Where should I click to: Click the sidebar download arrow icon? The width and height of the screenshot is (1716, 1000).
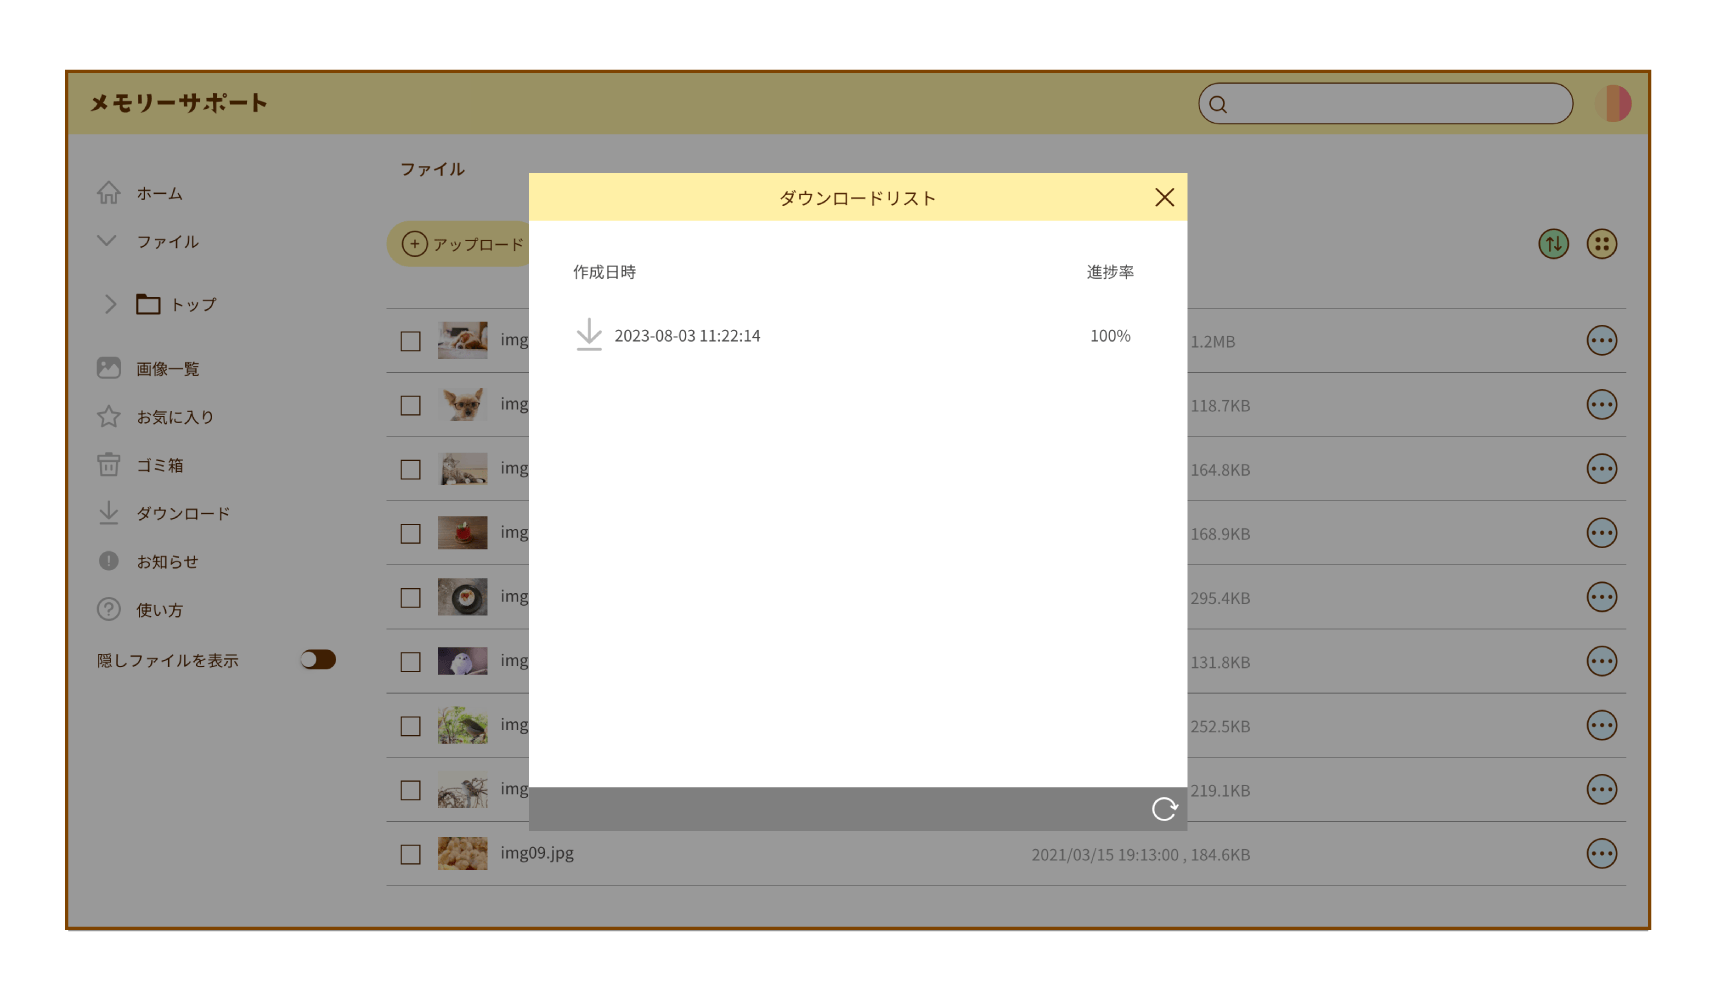pyautogui.click(x=108, y=512)
